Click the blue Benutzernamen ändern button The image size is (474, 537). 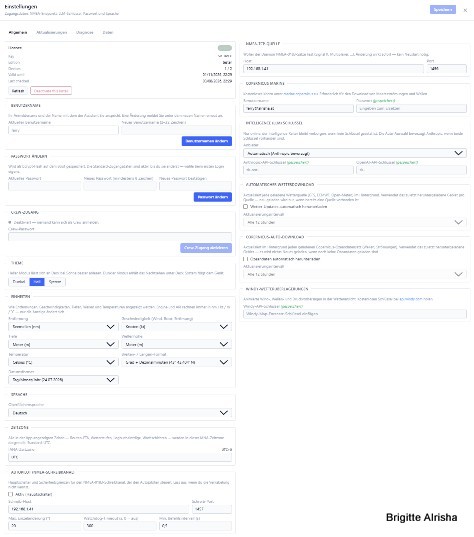pos(207,141)
